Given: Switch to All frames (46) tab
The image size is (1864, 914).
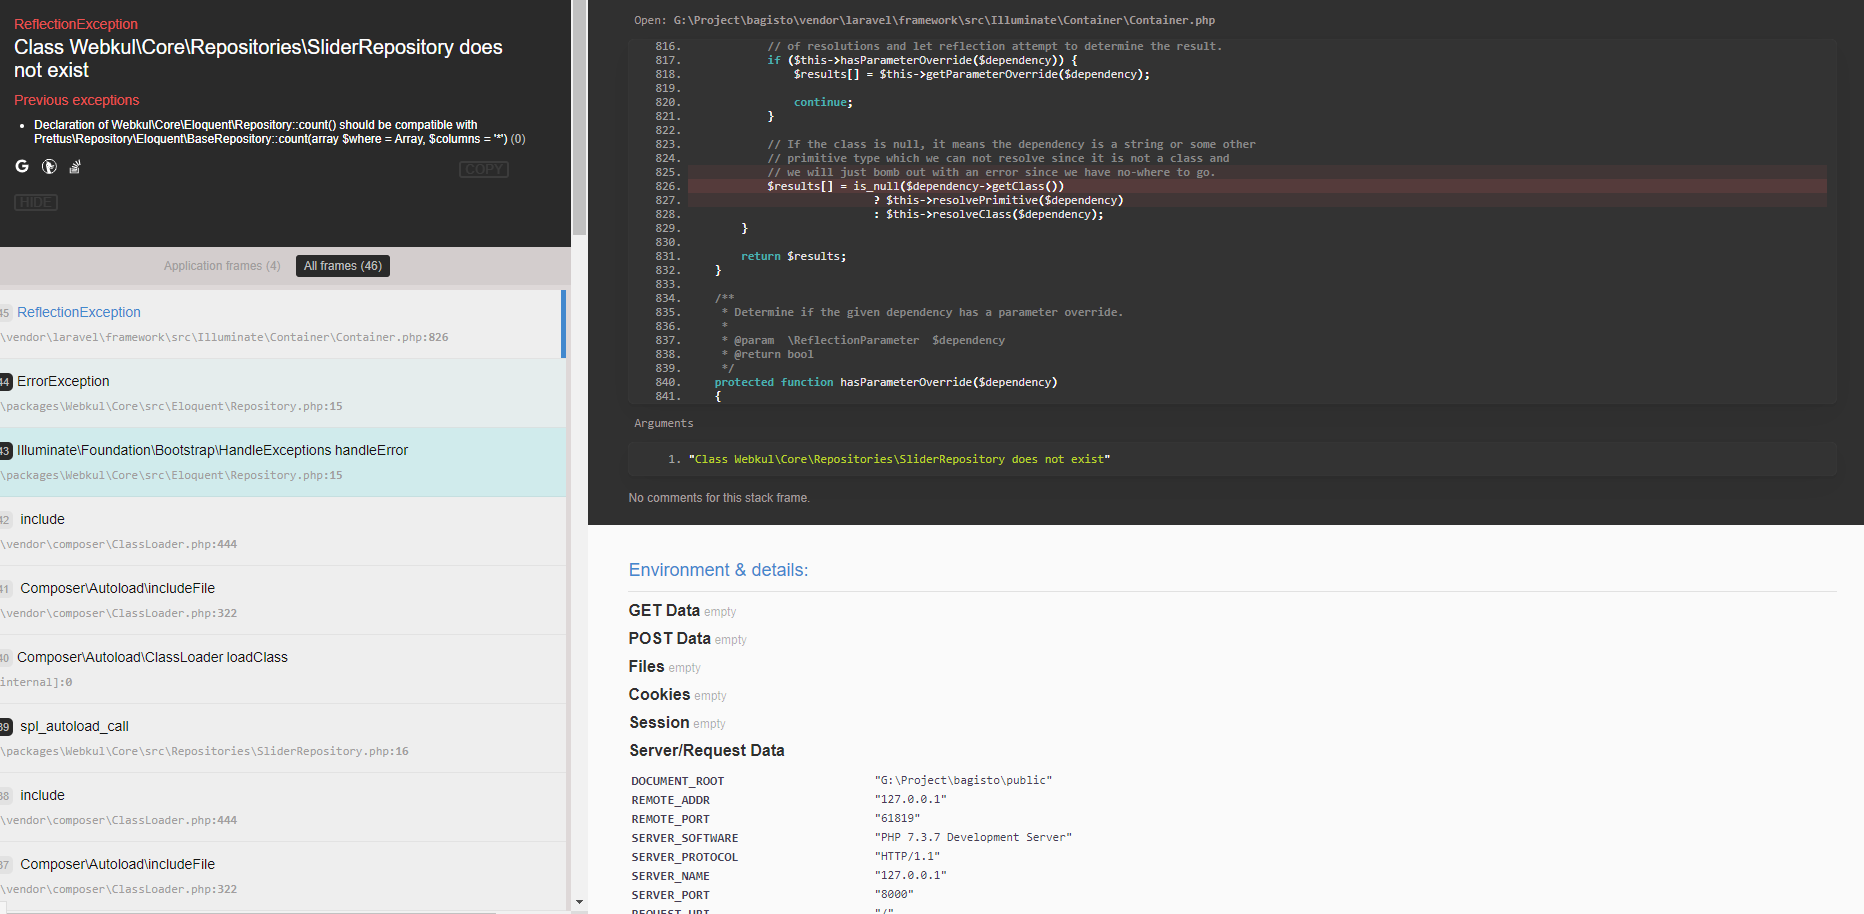Looking at the screenshot, I should tap(343, 266).
